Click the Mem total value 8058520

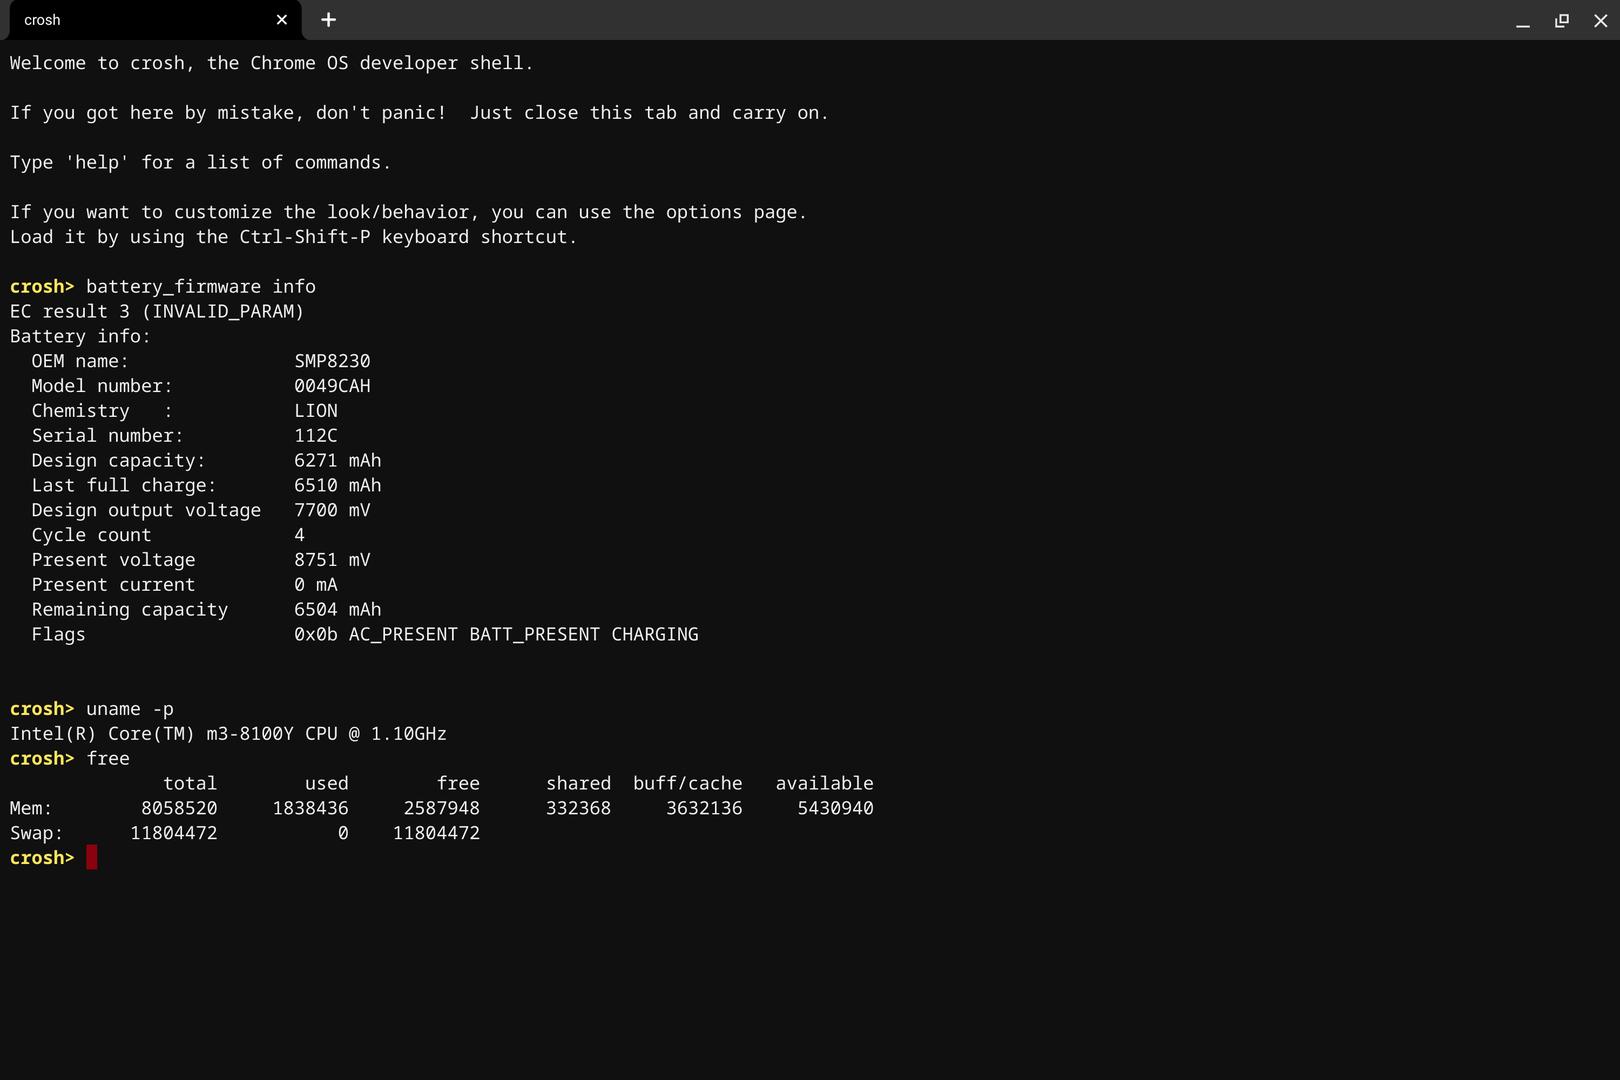179,808
